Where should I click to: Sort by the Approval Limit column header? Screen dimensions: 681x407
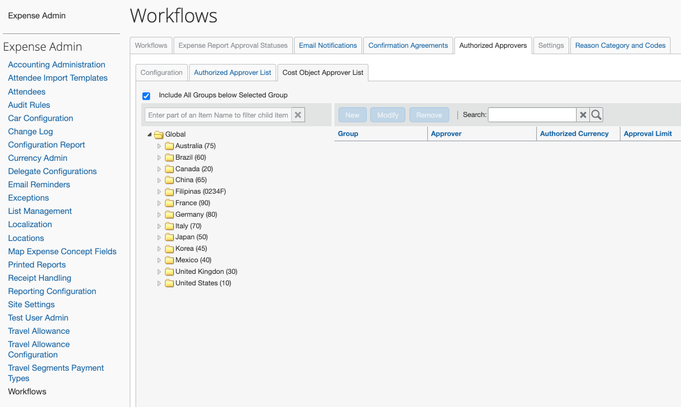[x=647, y=133]
